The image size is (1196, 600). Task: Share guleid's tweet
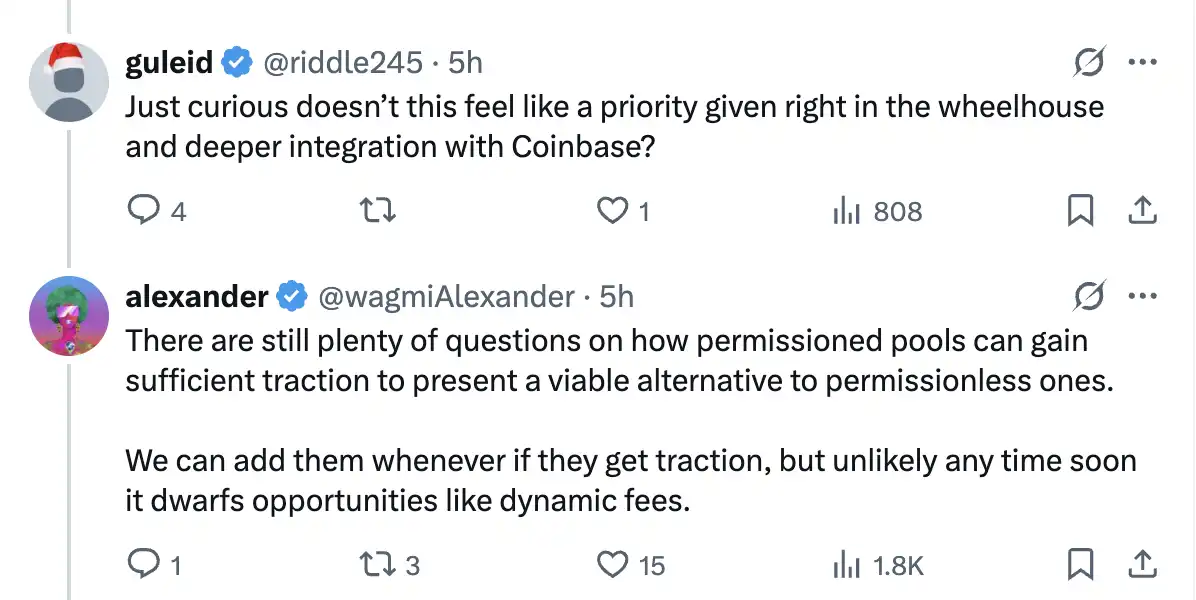point(1142,211)
